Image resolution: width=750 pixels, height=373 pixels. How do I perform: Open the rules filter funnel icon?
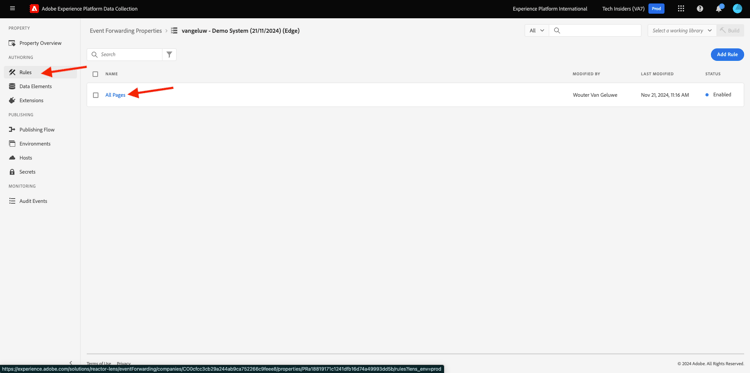click(x=169, y=55)
